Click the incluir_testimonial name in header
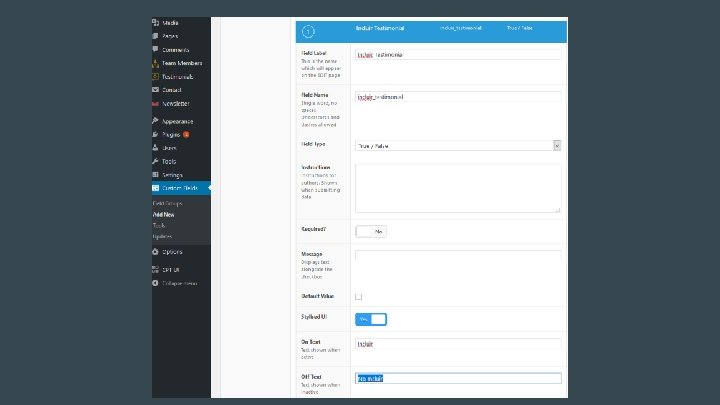 click(461, 28)
